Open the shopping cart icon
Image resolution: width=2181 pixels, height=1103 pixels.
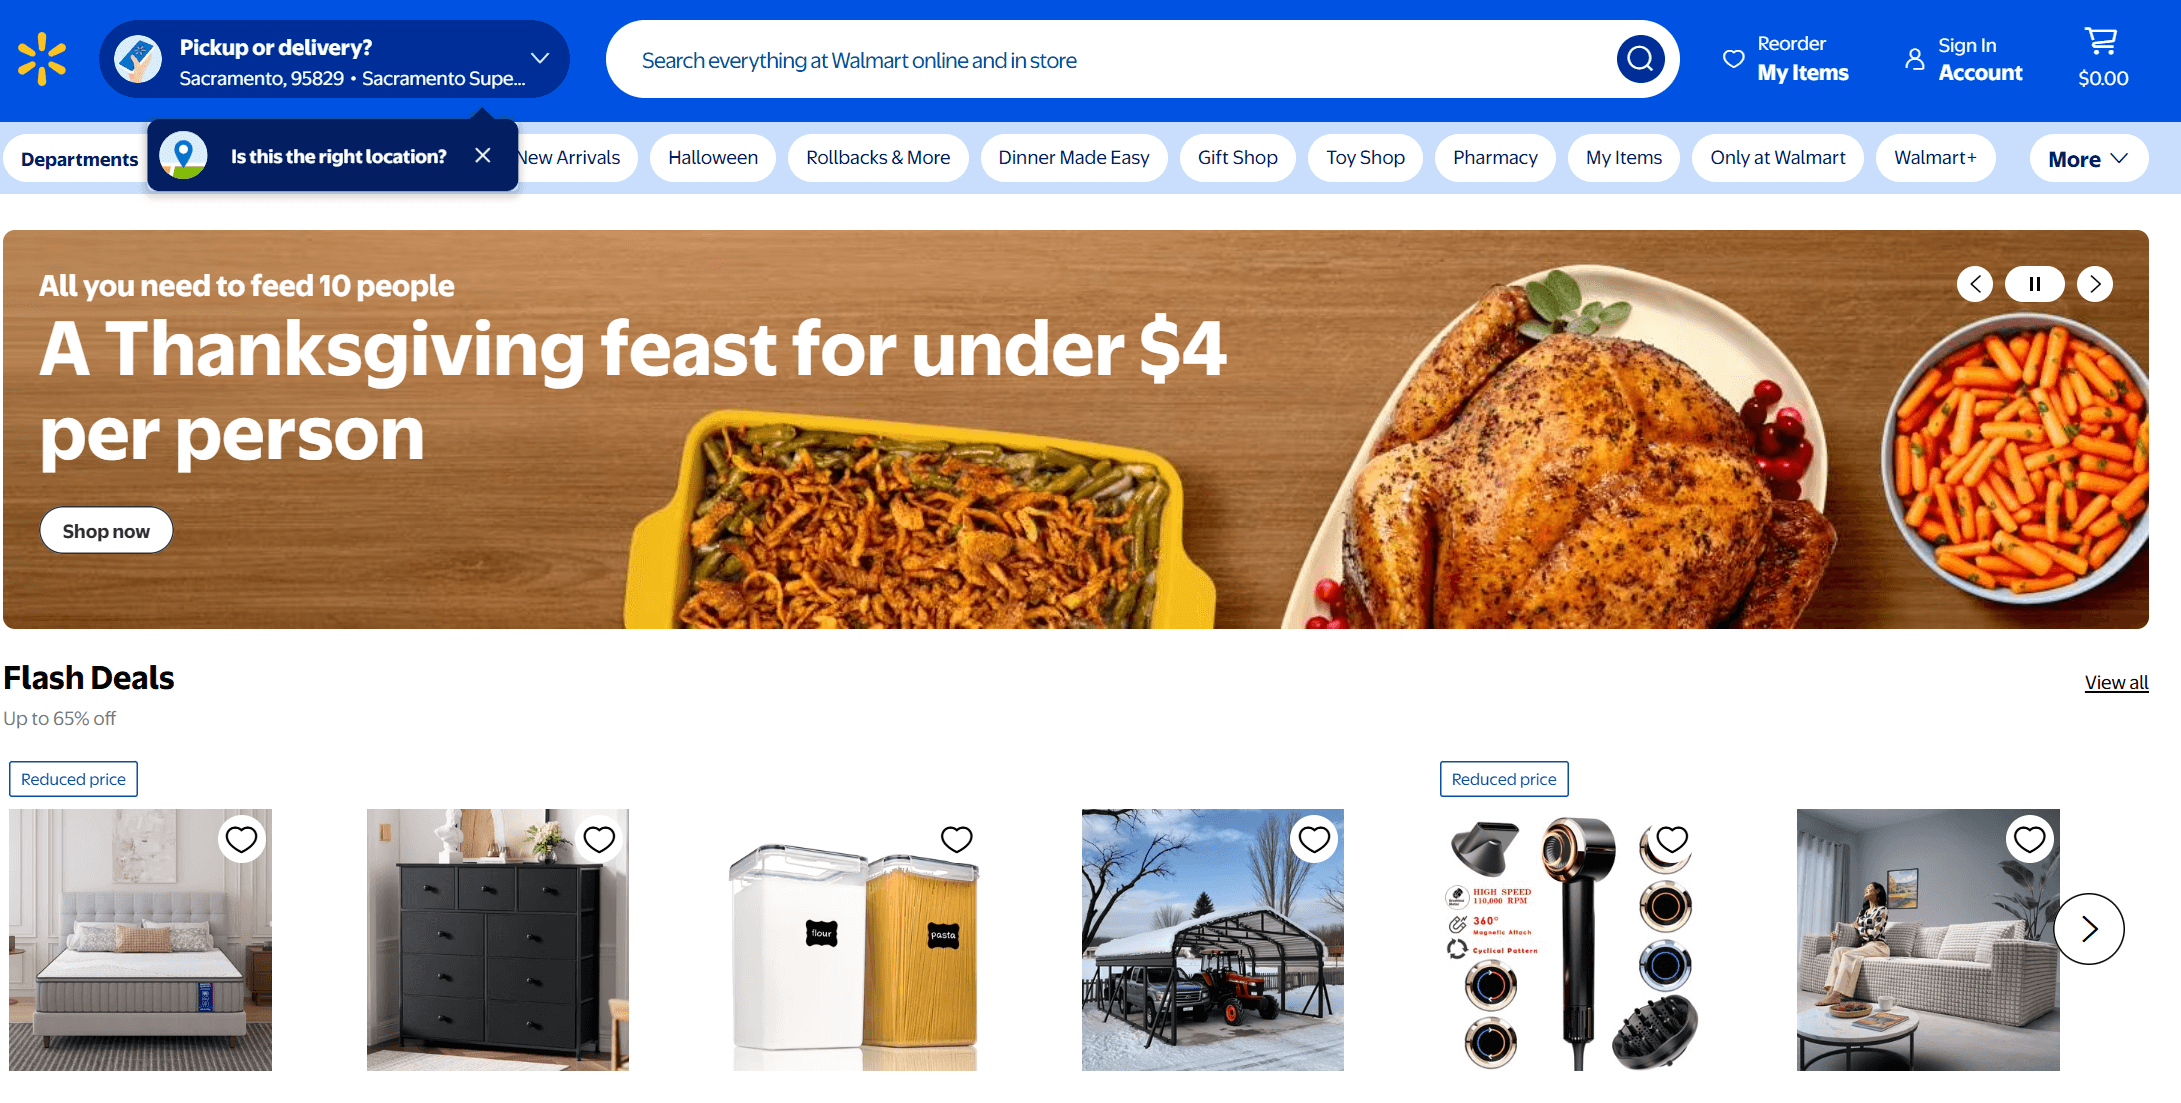(x=2101, y=42)
